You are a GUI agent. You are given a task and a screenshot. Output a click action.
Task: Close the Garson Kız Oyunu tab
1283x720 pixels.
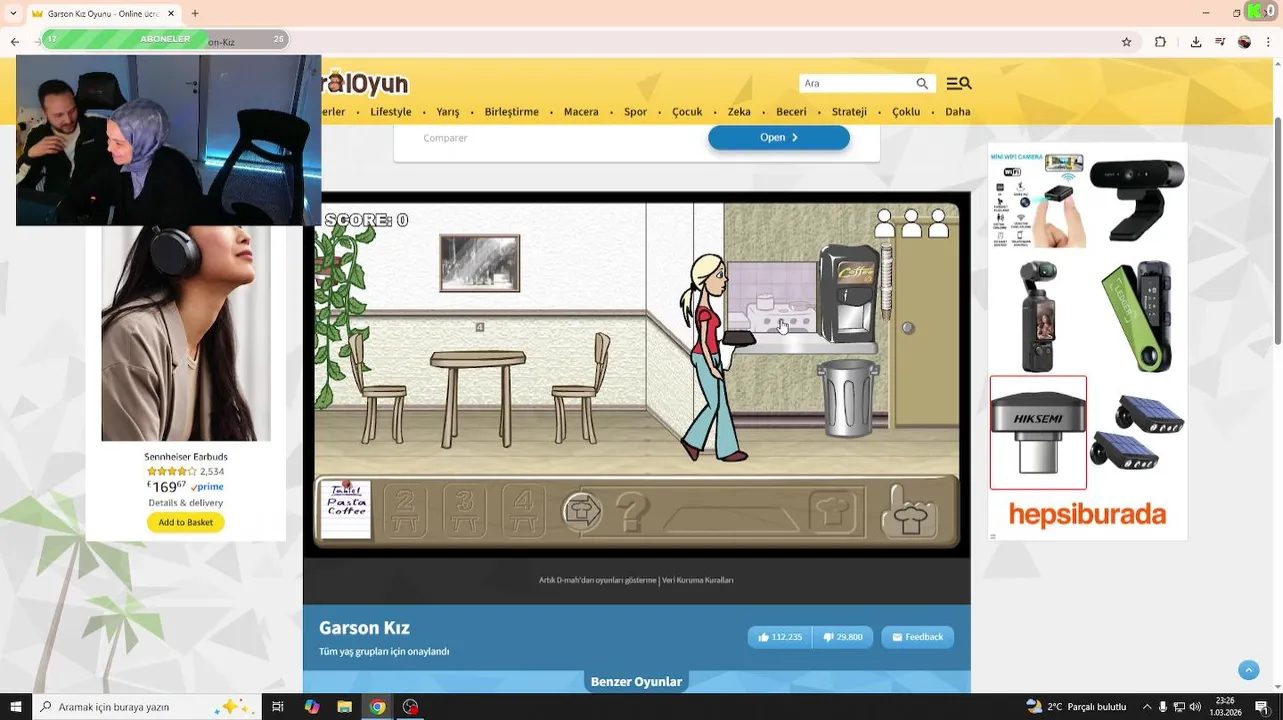pyautogui.click(x=171, y=13)
